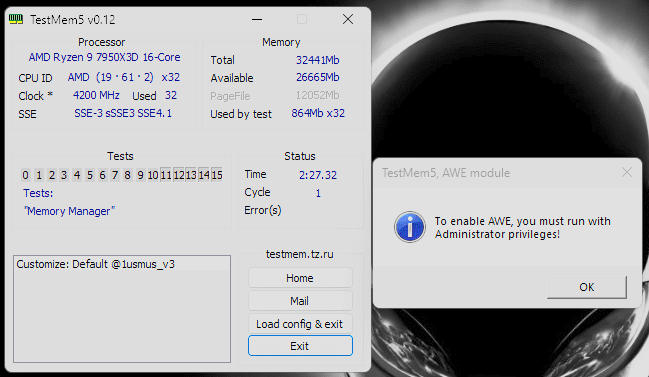The image size is (649, 377).
Task: Select test number 13 box
Action: click(191, 175)
